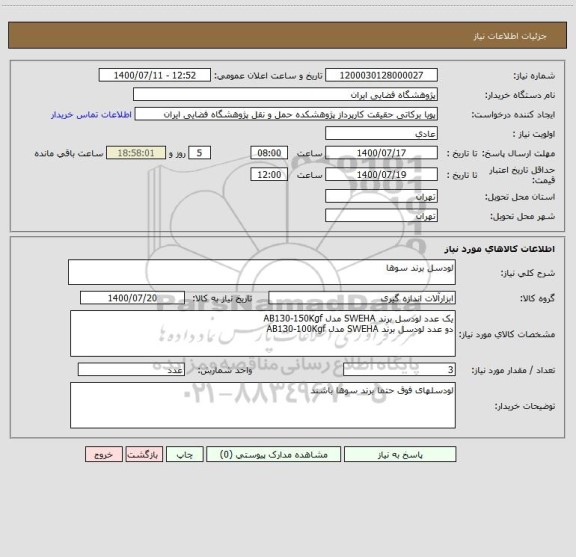
Task: Click the 'بازگشت' back button
Action: 144,454
